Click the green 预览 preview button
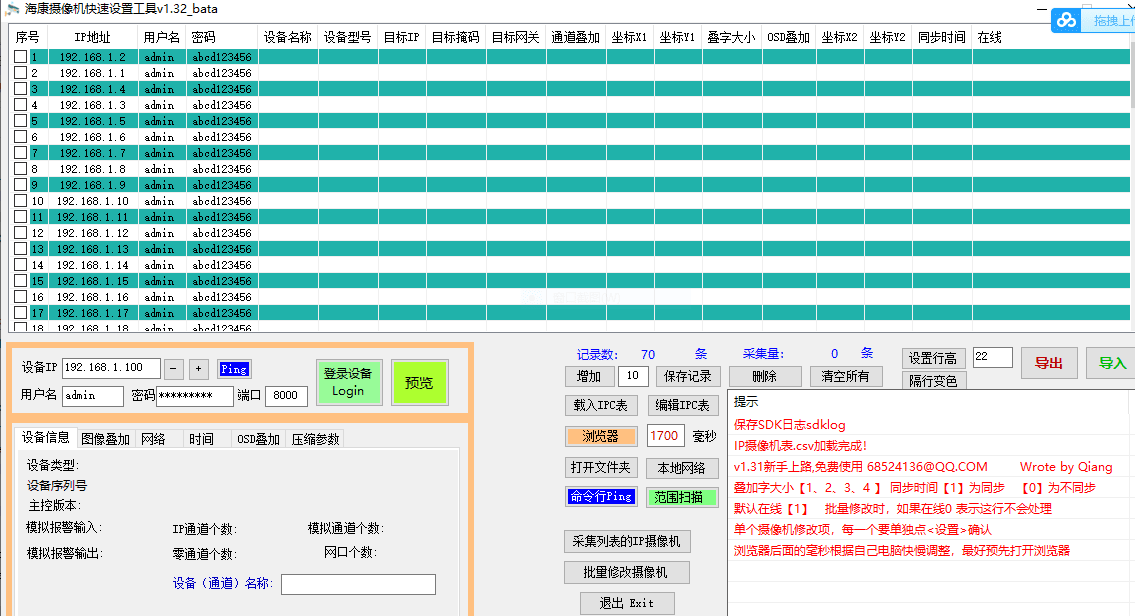This screenshot has height=616, width=1135. pos(420,382)
